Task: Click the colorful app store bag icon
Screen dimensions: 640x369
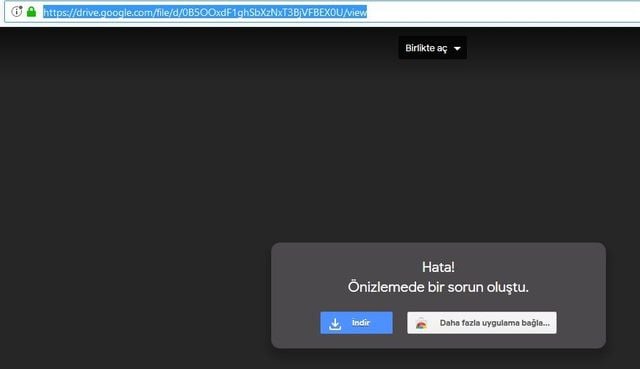Action: [x=421, y=323]
